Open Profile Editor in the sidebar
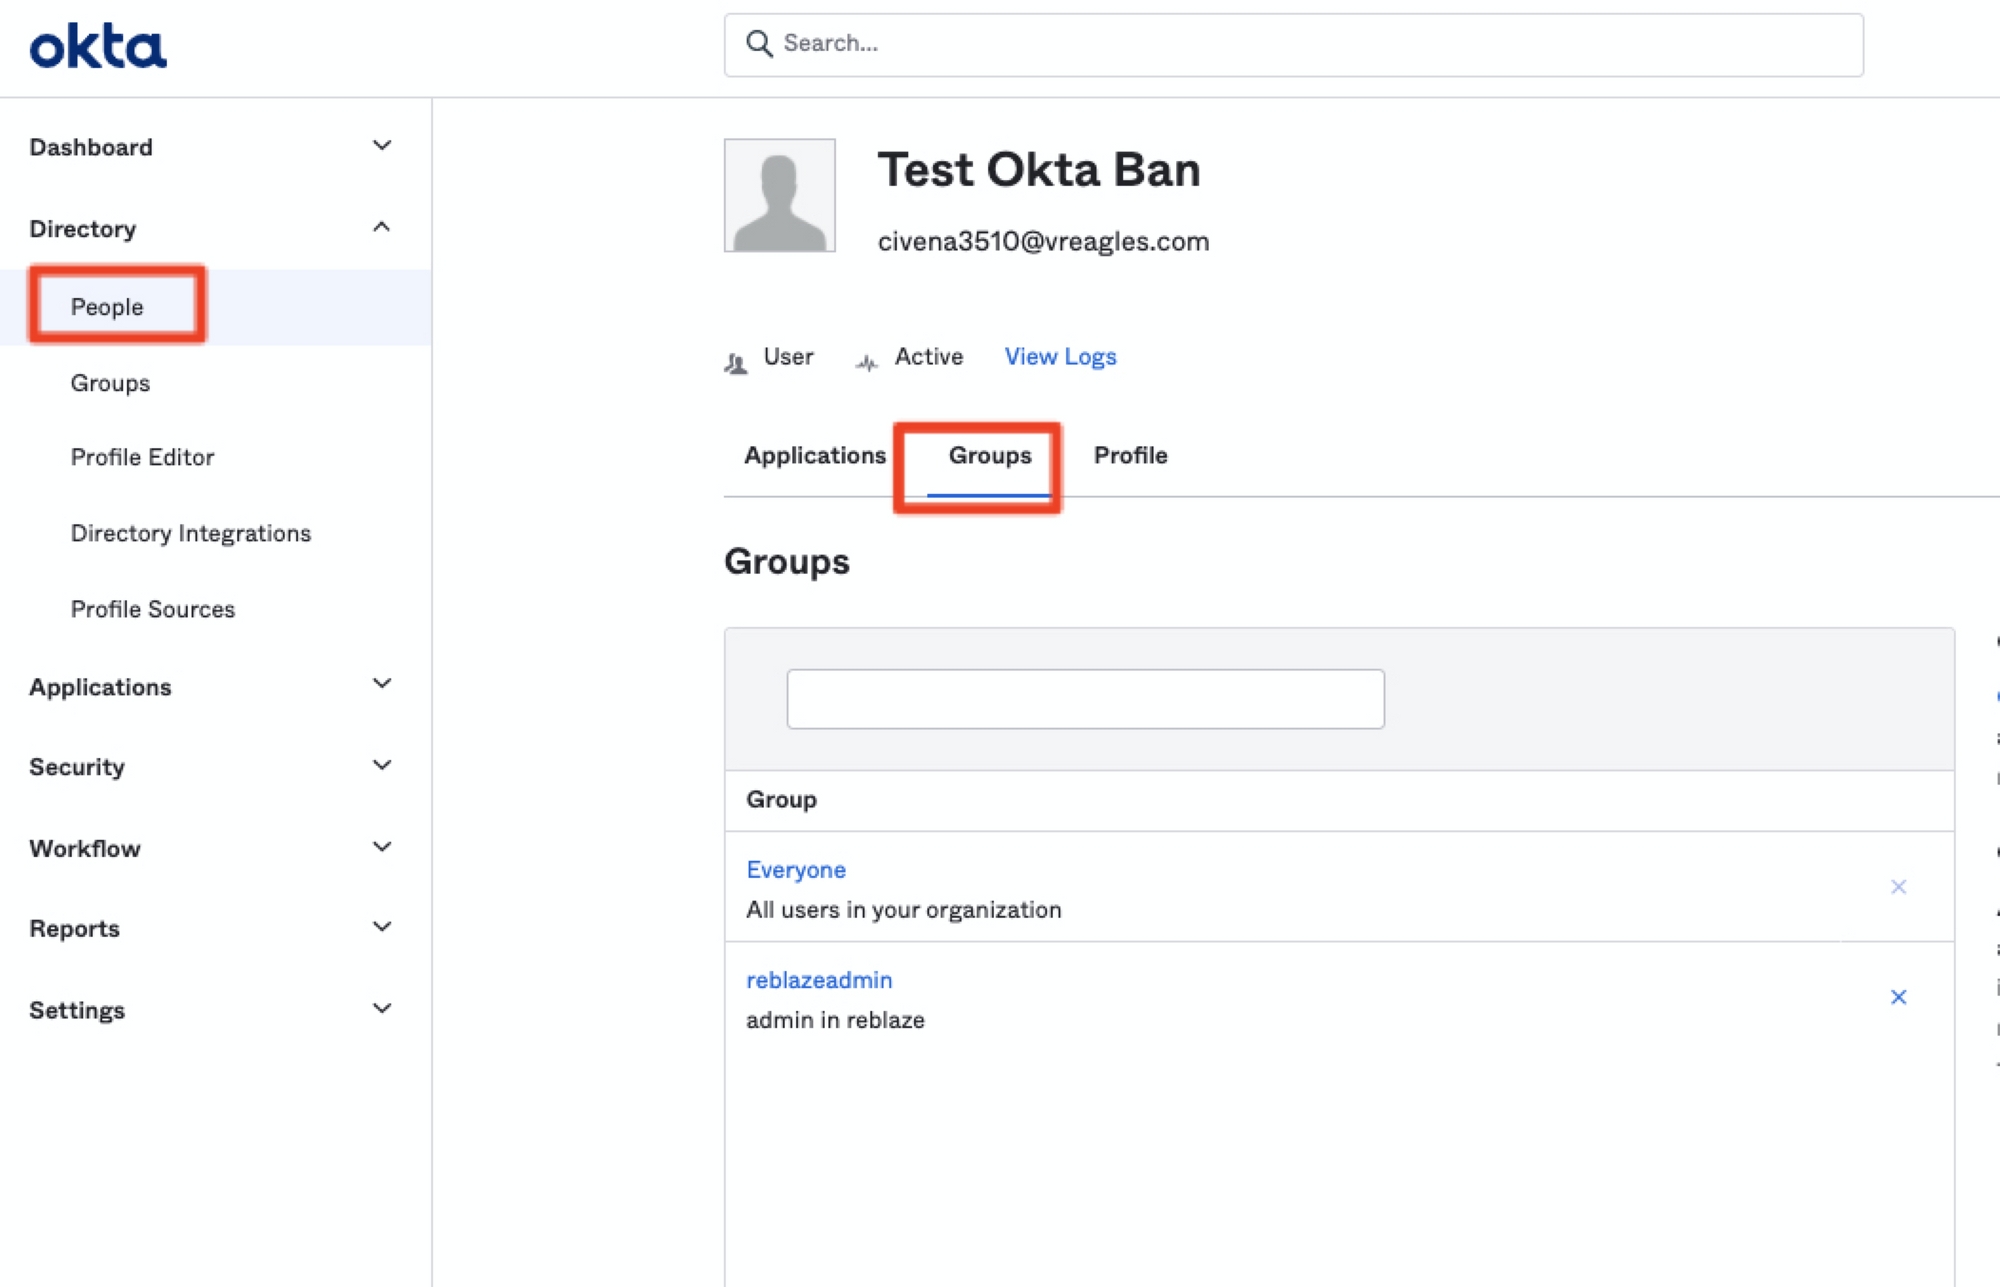 [x=142, y=458]
